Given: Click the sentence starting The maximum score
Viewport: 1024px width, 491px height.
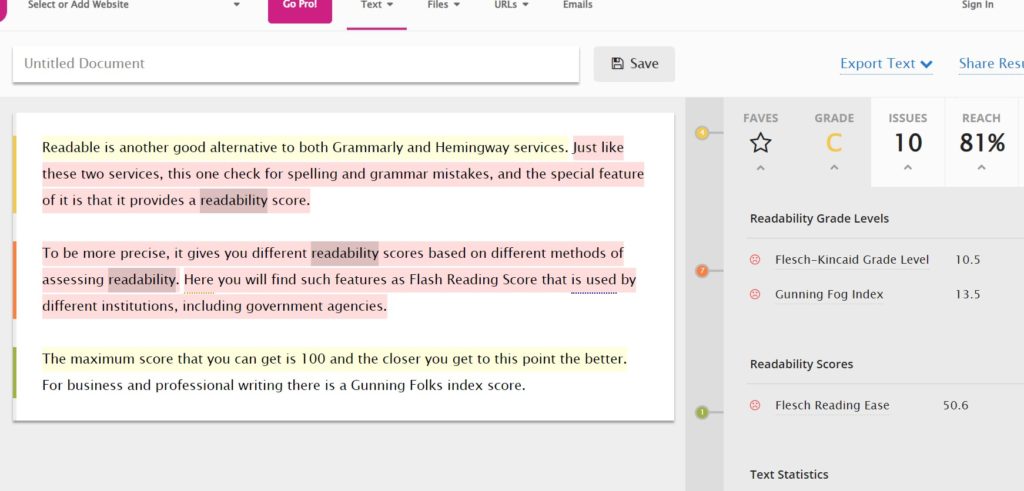Looking at the screenshot, I should 334,359.
